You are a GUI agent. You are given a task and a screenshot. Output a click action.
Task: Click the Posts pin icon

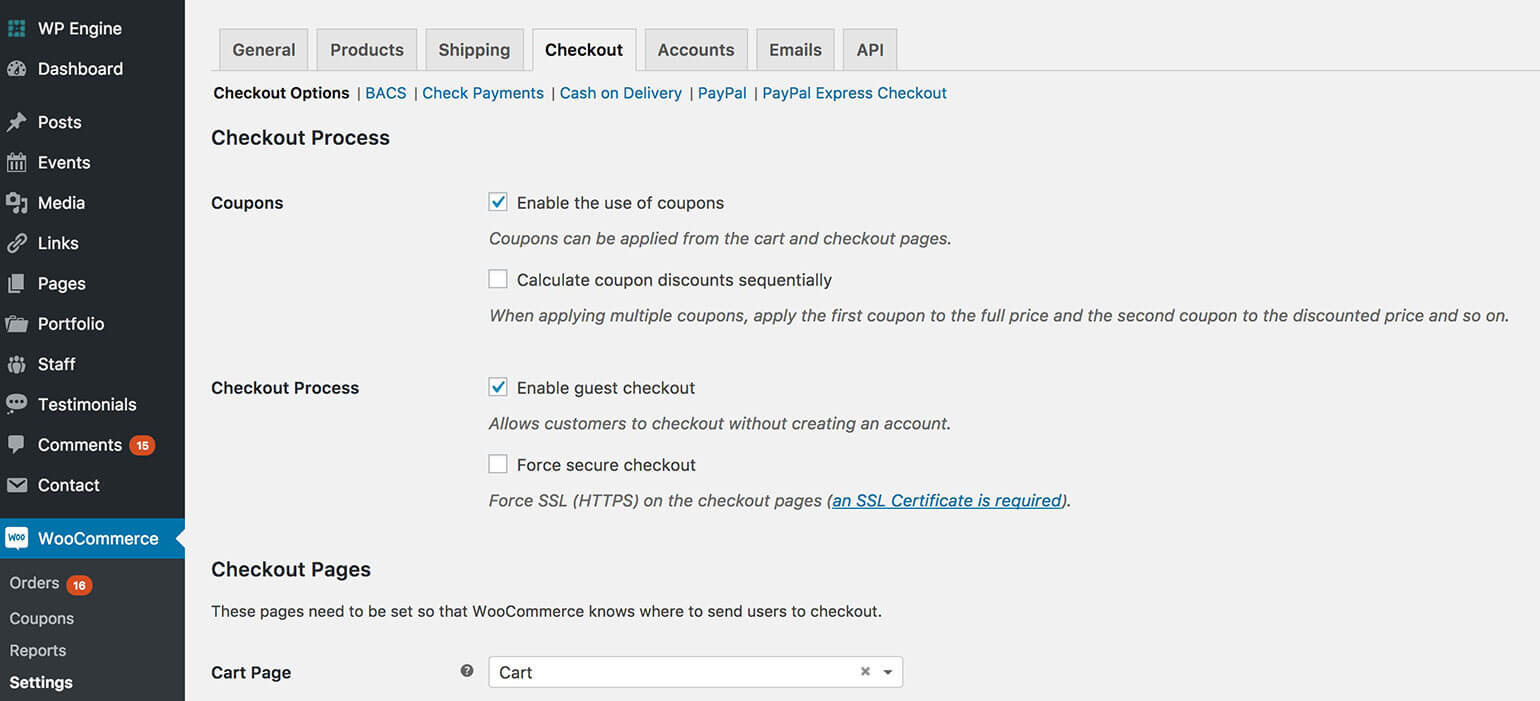(16, 121)
